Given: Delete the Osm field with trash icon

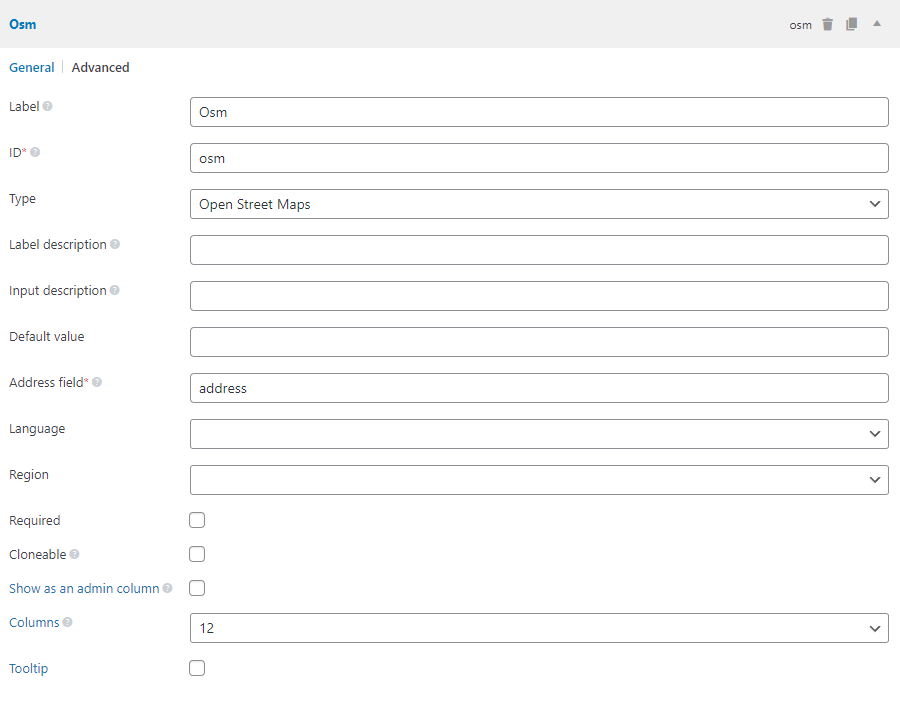Looking at the screenshot, I should [827, 24].
